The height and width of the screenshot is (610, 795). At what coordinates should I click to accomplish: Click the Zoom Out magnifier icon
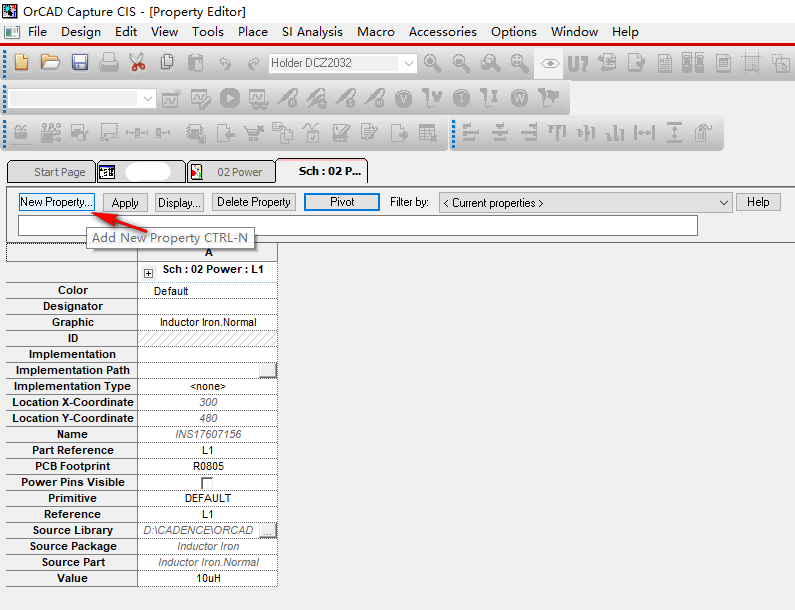[461, 63]
